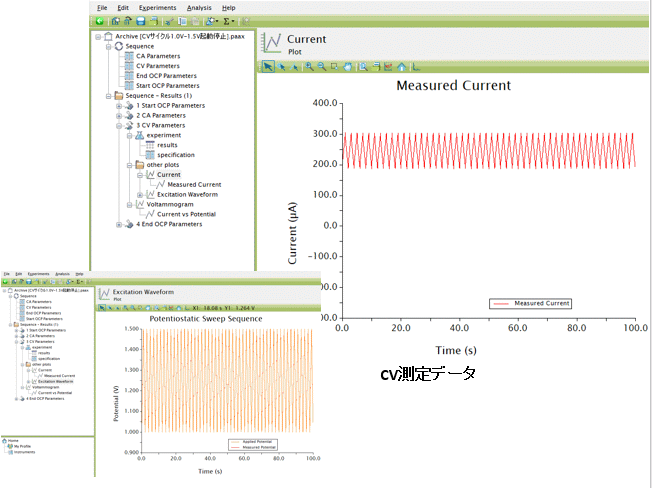Open File menu in small Excitation Waveform window

7,274
